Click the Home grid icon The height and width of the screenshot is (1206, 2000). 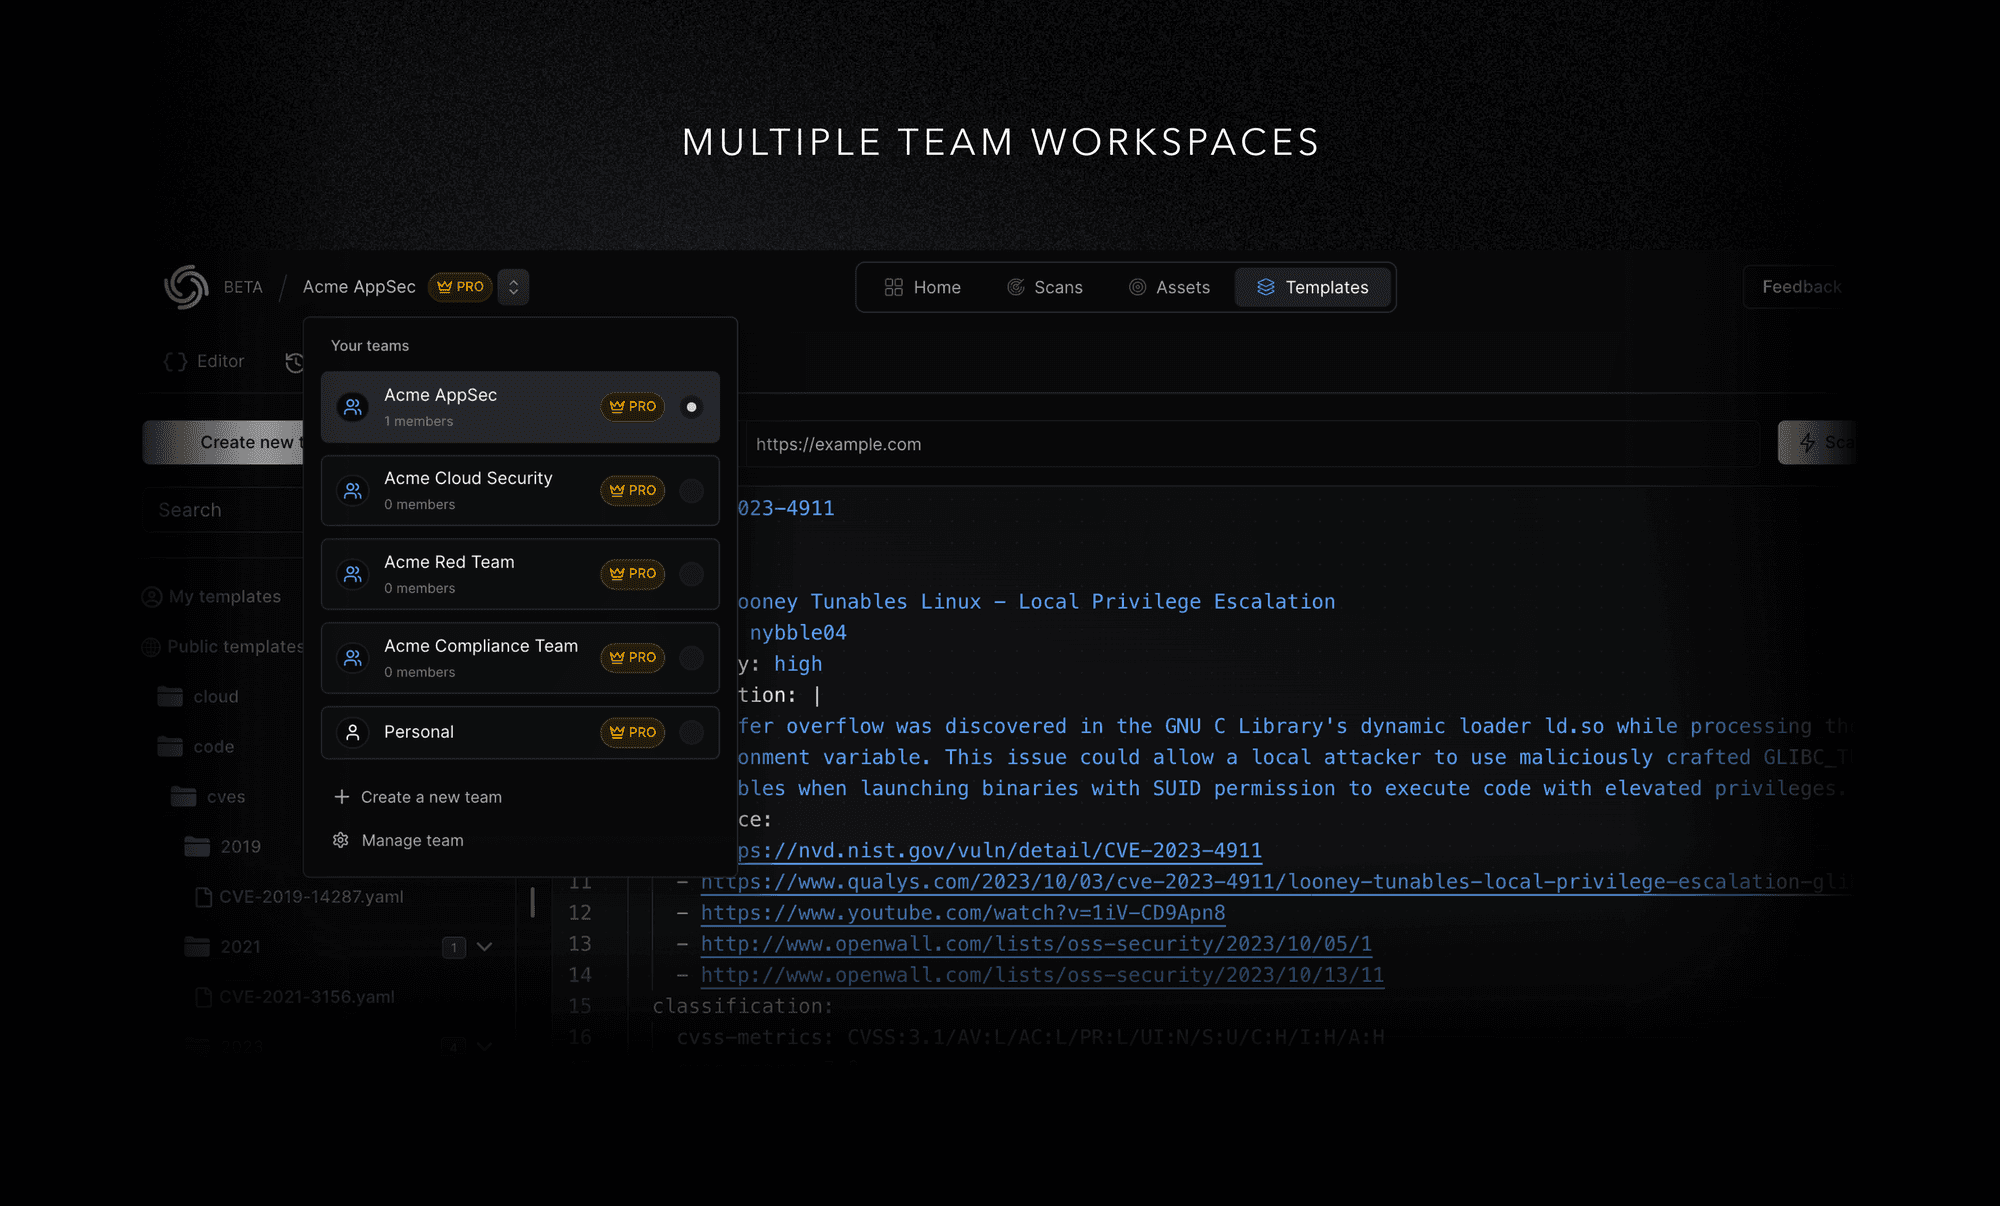click(x=894, y=288)
